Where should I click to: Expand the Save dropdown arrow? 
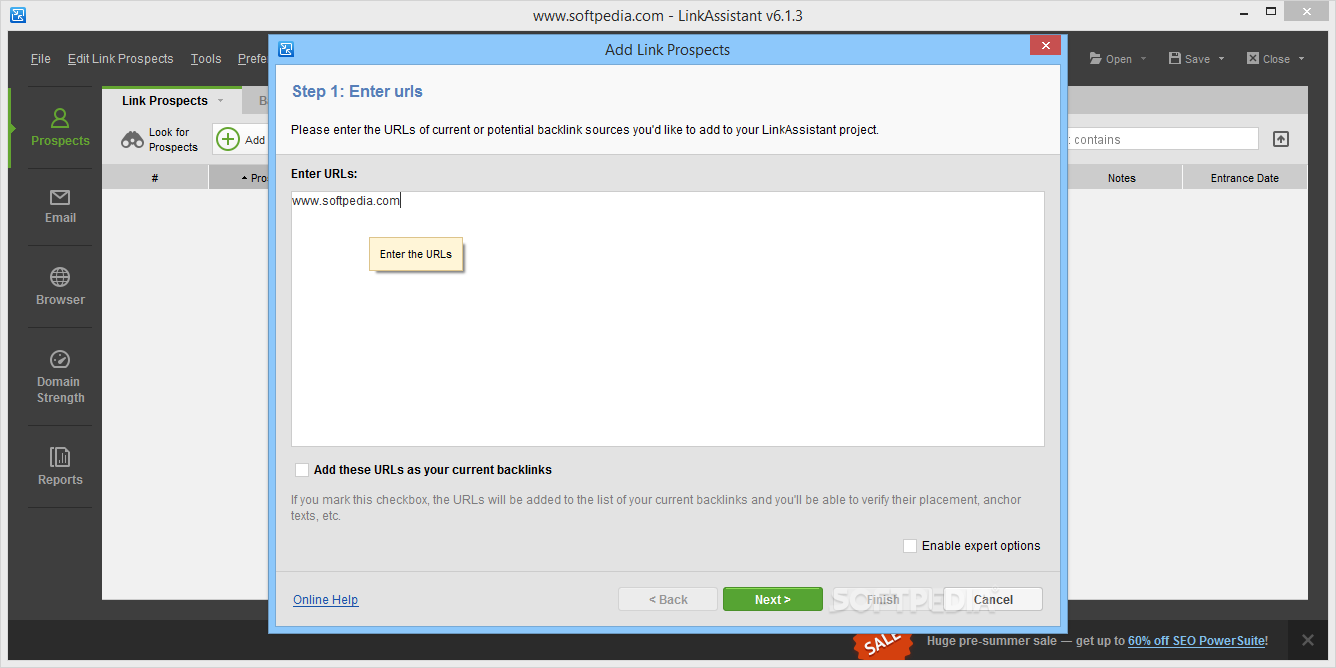pos(1221,59)
